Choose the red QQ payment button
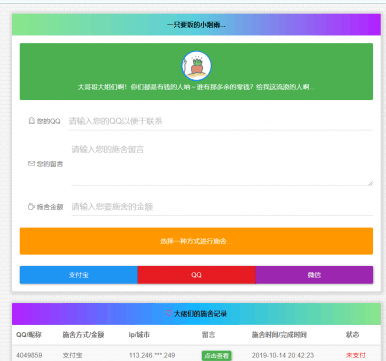 pyautogui.click(x=196, y=275)
